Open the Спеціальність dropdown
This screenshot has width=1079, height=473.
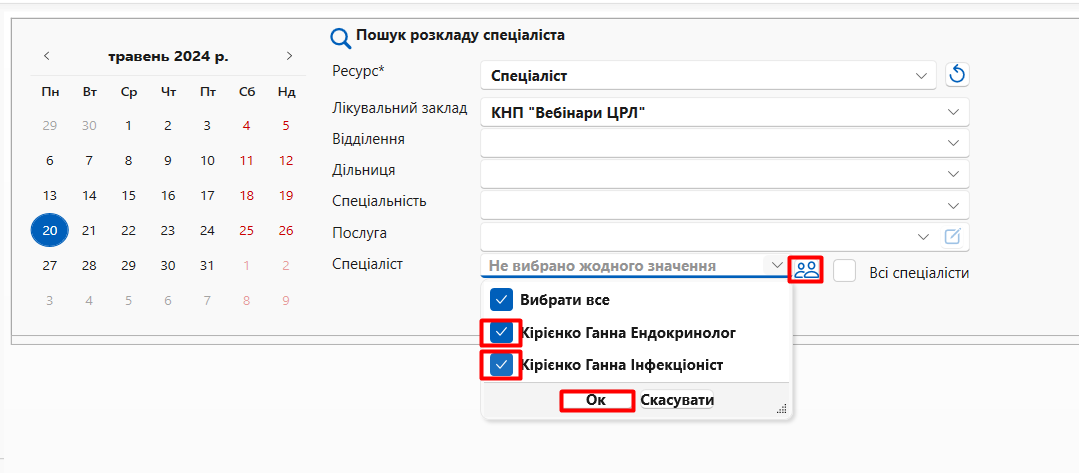pyautogui.click(x=953, y=205)
